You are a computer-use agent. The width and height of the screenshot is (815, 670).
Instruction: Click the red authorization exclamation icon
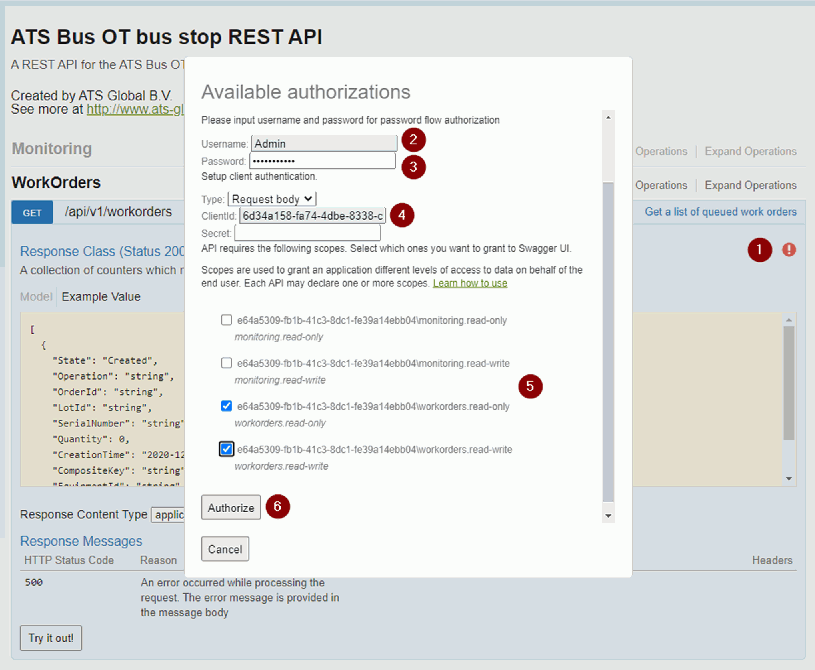click(x=789, y=249)
